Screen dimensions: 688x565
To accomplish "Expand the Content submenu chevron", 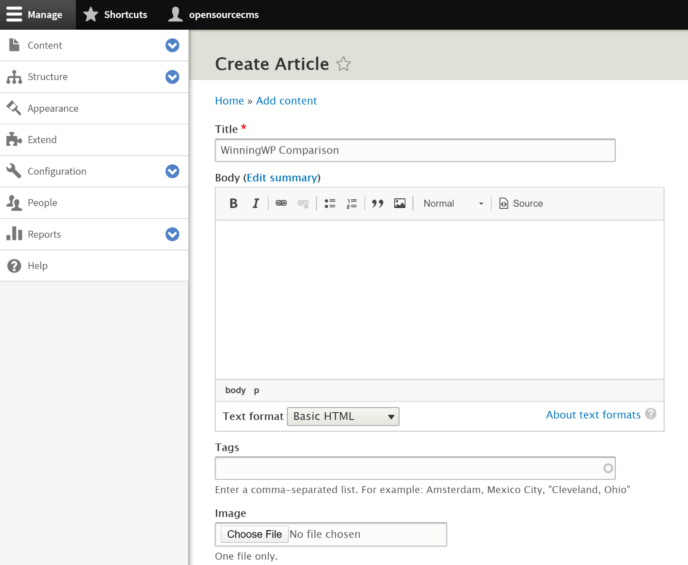I will click(172, 45).
